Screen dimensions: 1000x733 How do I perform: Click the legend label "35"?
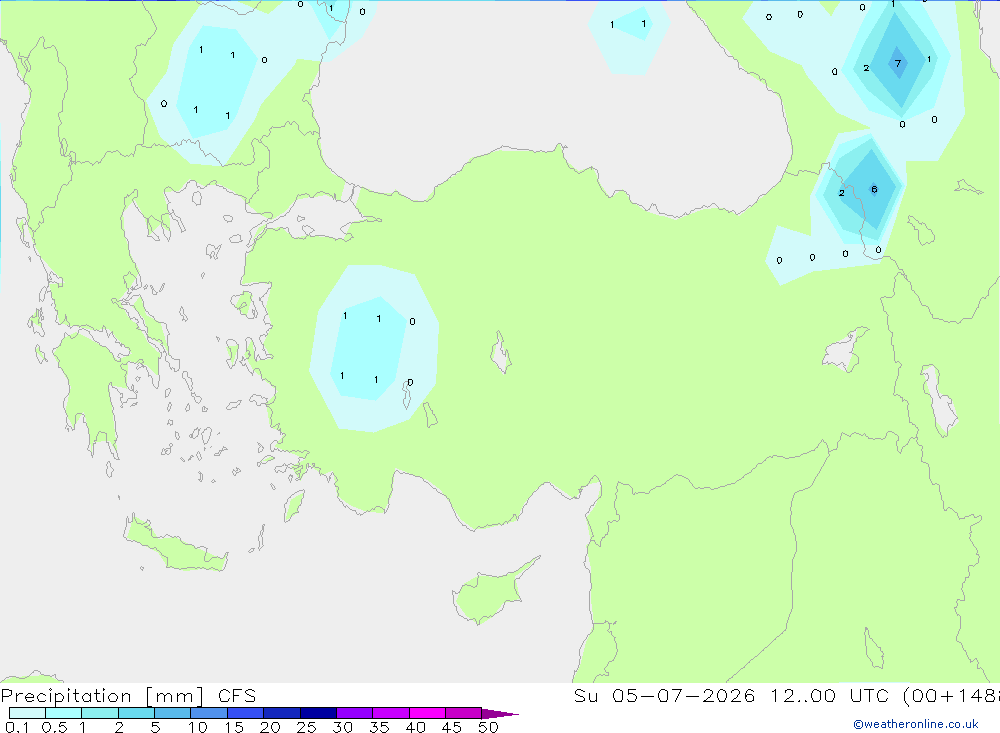coord(379,727)
